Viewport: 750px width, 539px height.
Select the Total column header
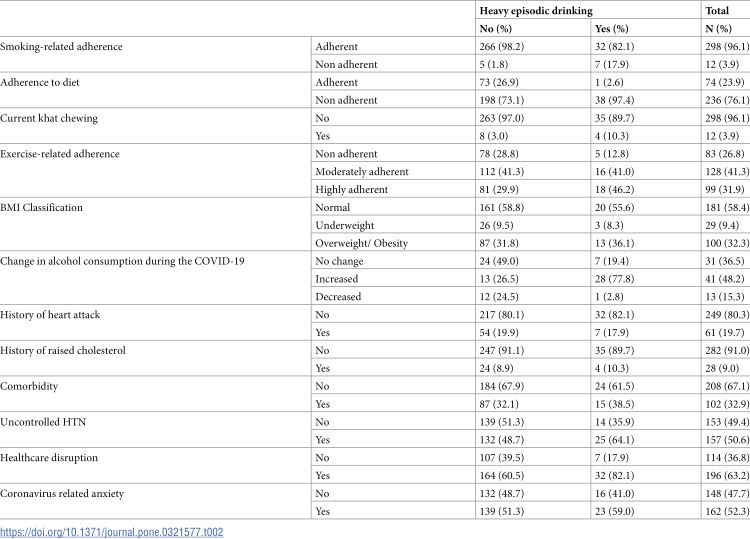click(x=717, y=11)
